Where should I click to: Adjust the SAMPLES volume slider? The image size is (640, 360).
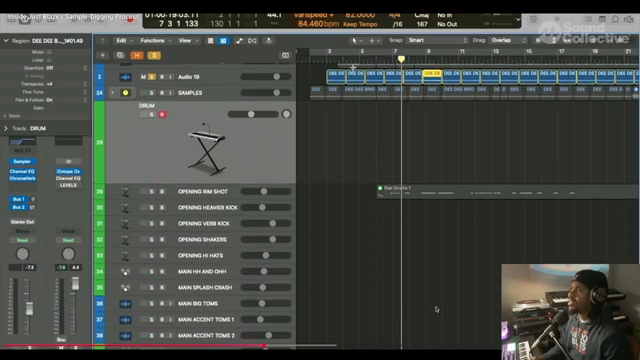pos(266,93)
